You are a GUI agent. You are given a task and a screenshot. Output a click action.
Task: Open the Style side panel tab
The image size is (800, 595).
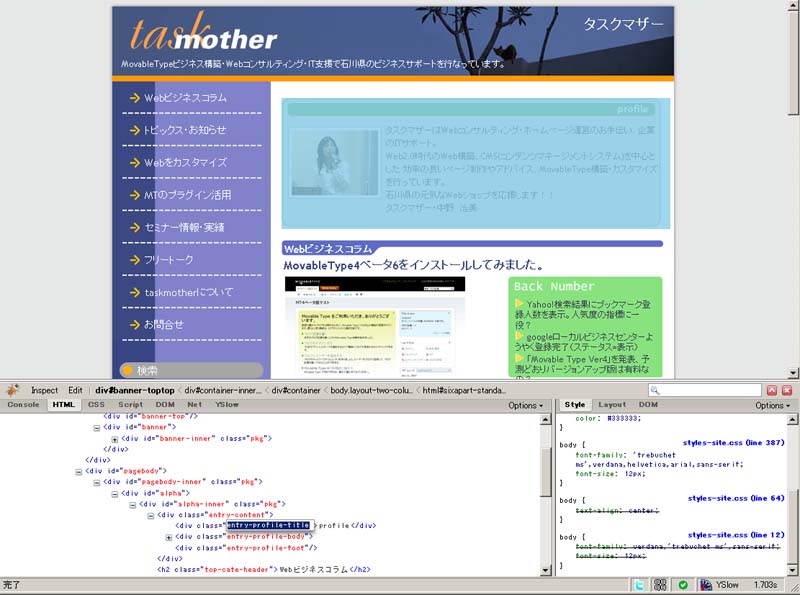pyautogui.click(x=575, y=405)
